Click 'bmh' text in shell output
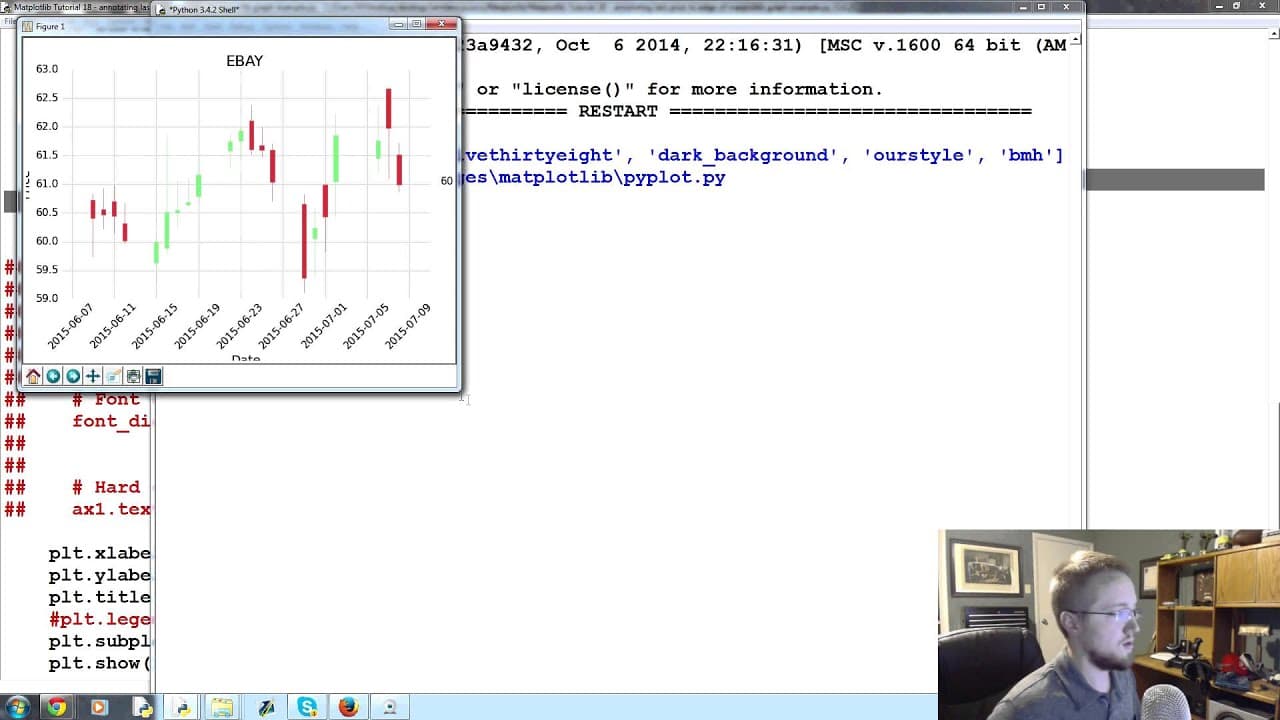This screenshot has height=720, width=1280. pyautogui.click(x=1026, y=155)
